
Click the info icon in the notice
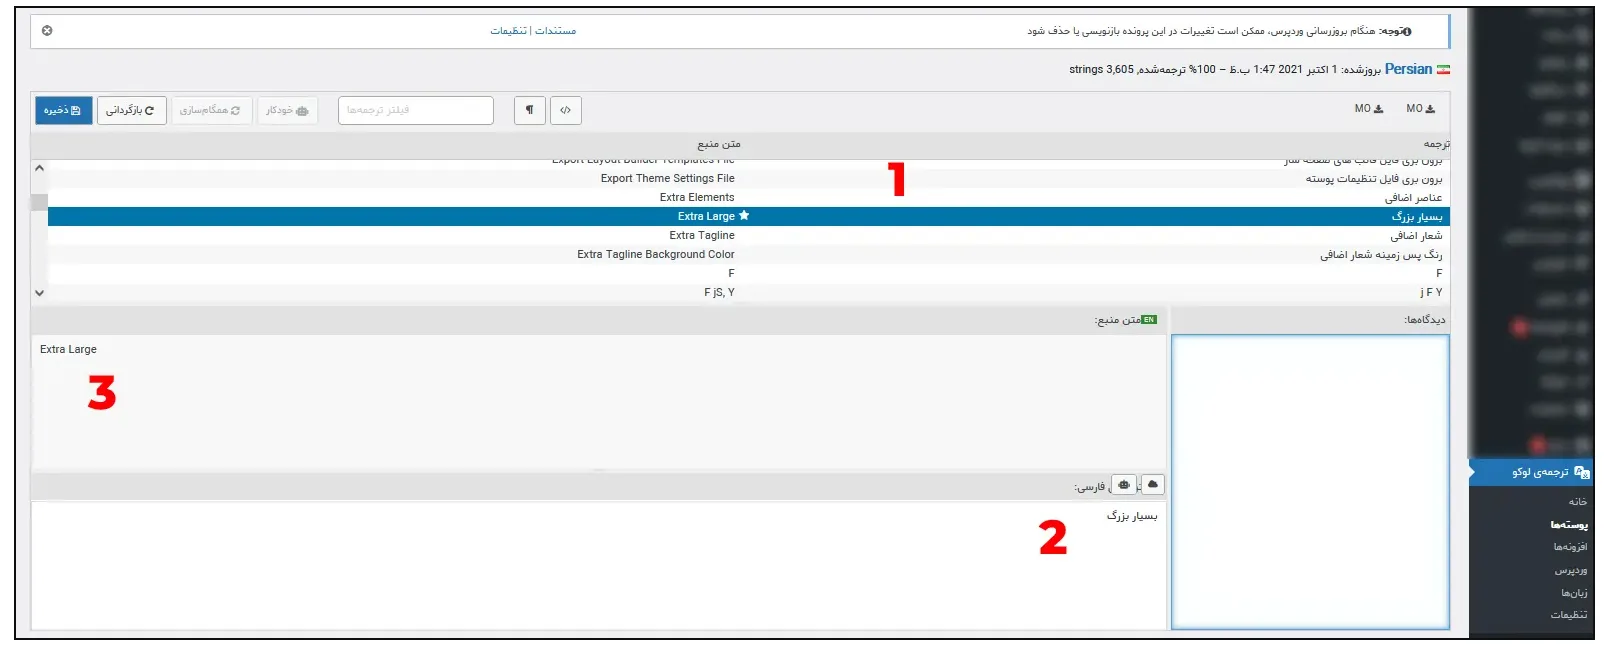1407,31
